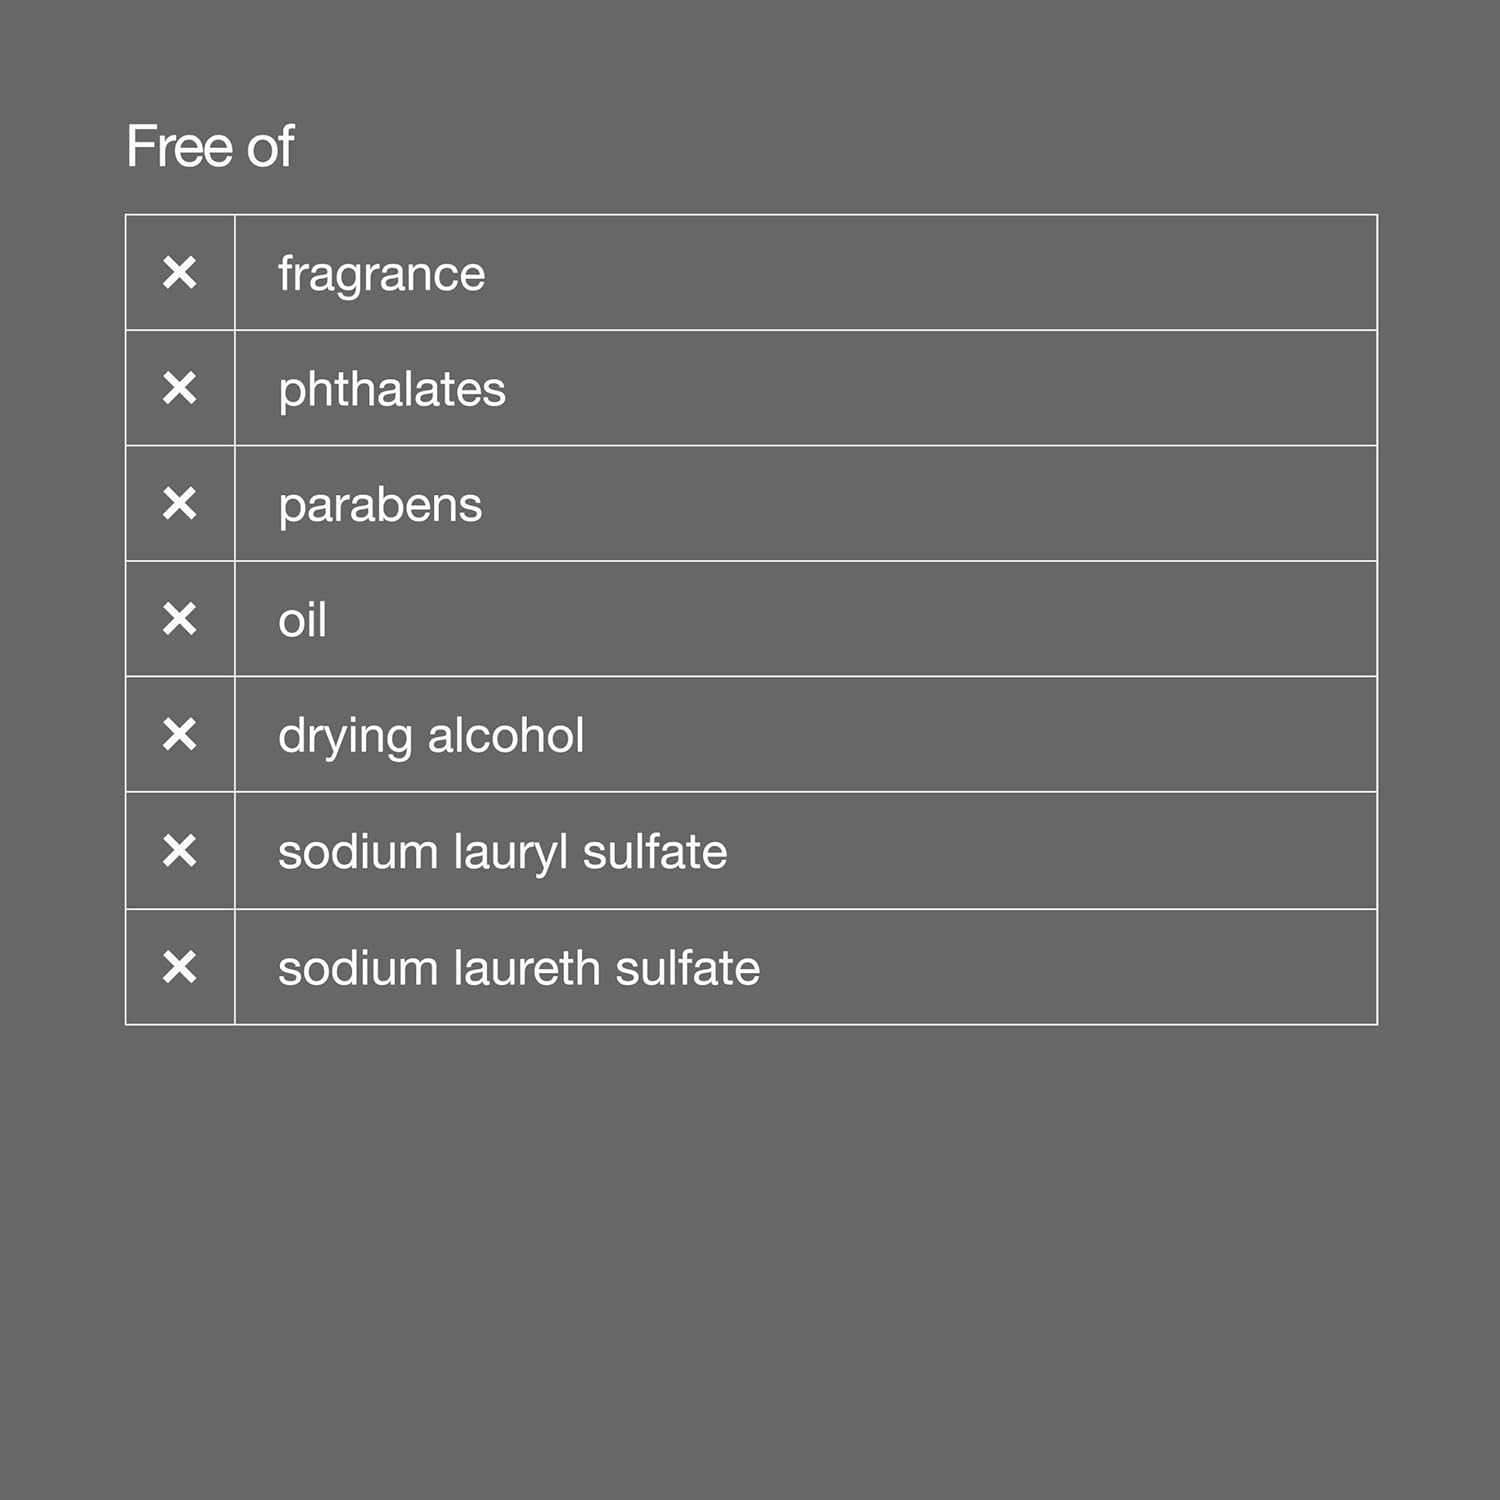Select the "fragrance" text label
1500x1500 pixels.
tap(381, 274)
